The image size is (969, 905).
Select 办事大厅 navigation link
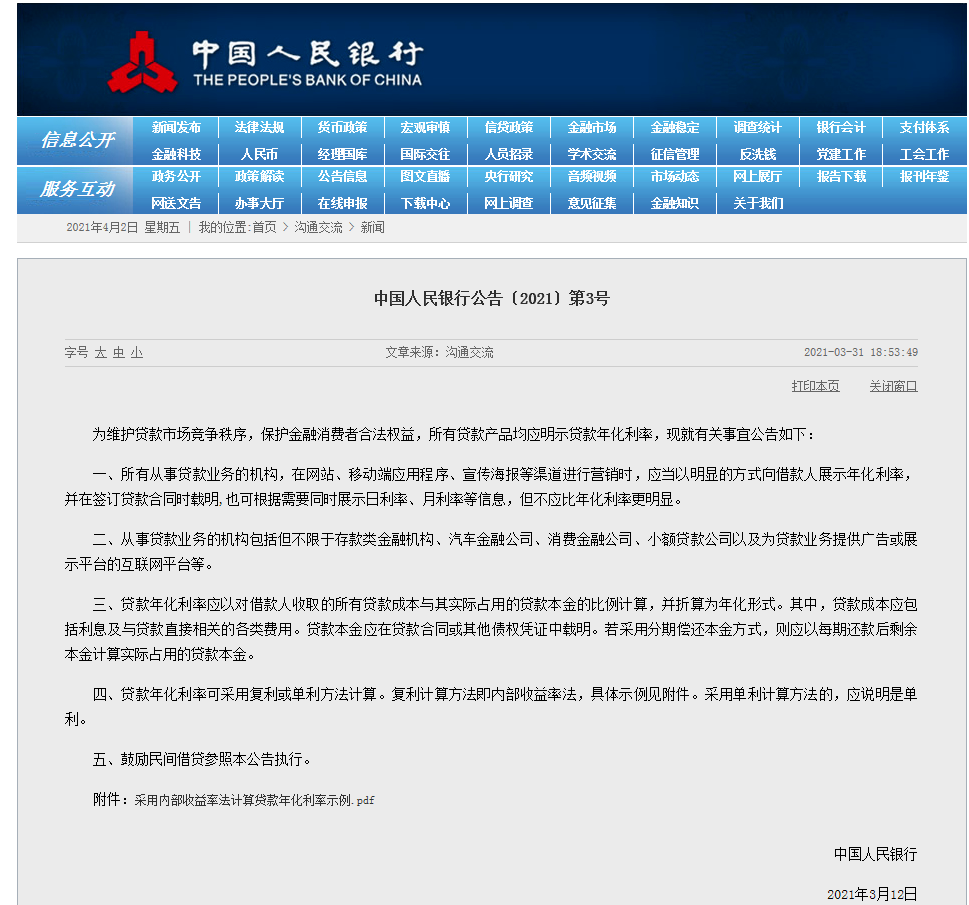[x=259, y=203]
